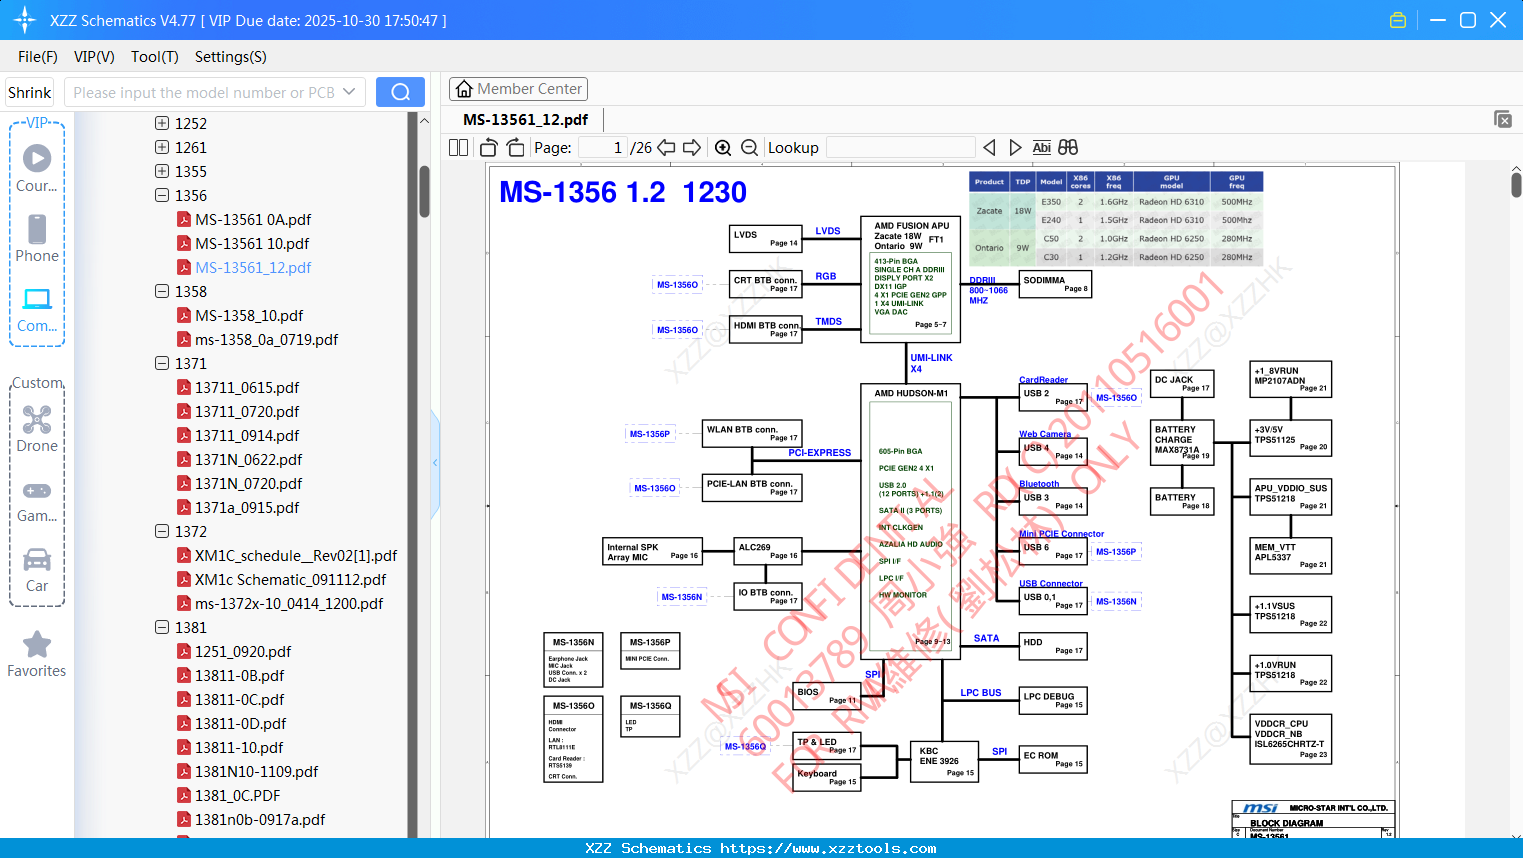This screenshot has width=1523, height=858.
Task: Rotate the page counterclockwise
Action: [x=489, y=148]
